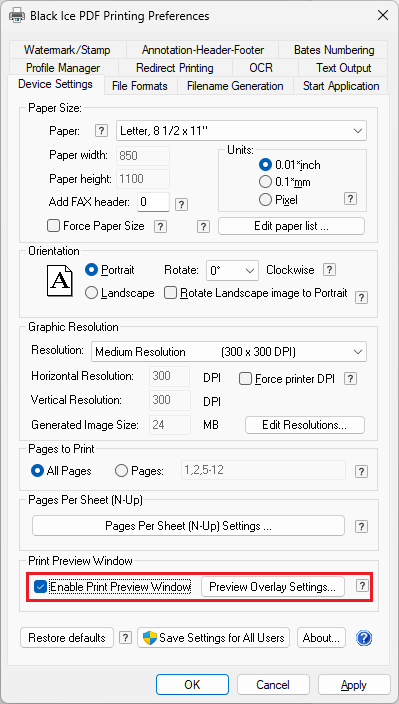Close the Printing Preferences dialog
The image size is (399, 704).
383,16
